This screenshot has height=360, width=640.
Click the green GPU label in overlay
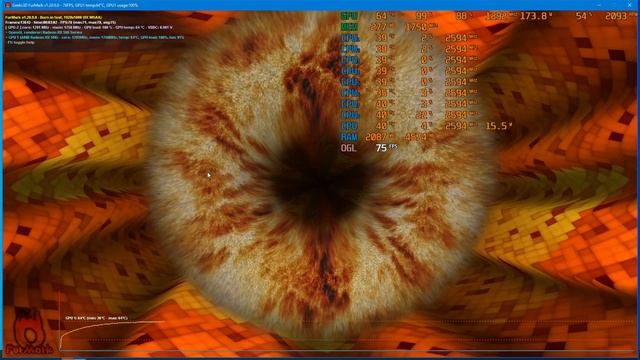point(349,16)
